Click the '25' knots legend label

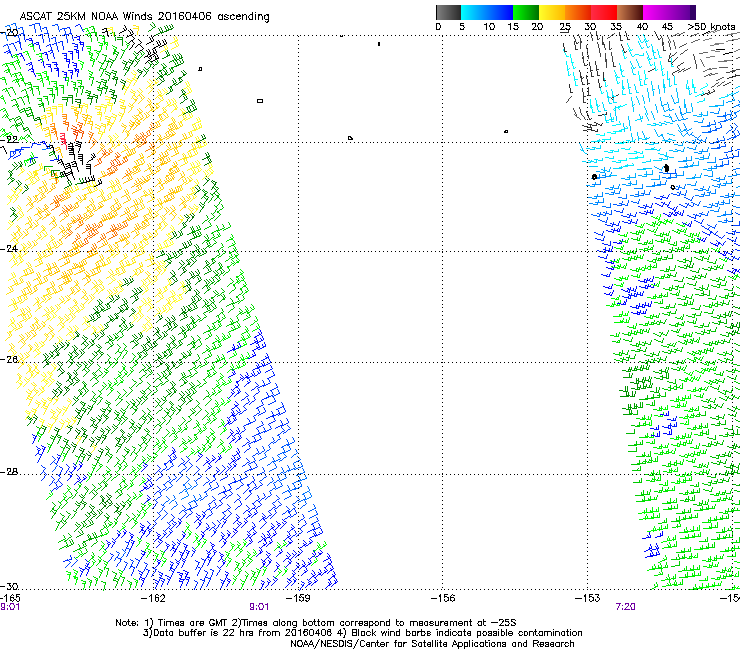point(565,27)
